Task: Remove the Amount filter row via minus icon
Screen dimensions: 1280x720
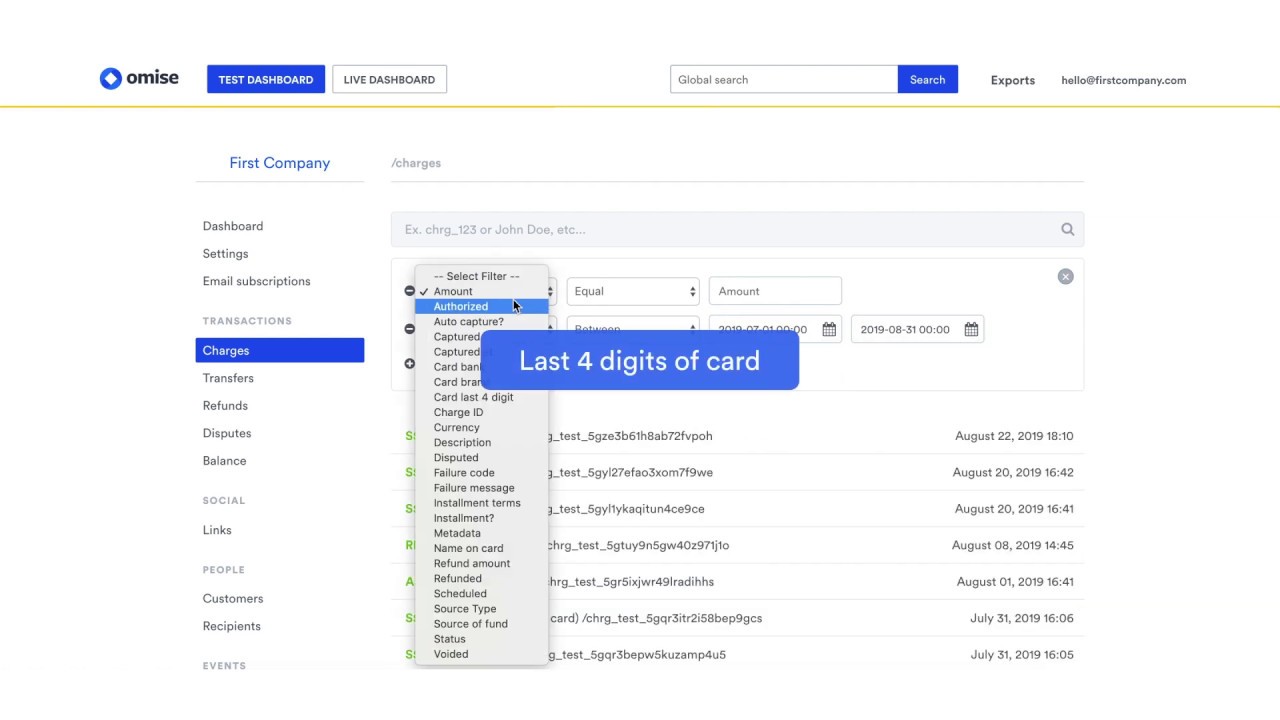Action: tap(409, 291)
